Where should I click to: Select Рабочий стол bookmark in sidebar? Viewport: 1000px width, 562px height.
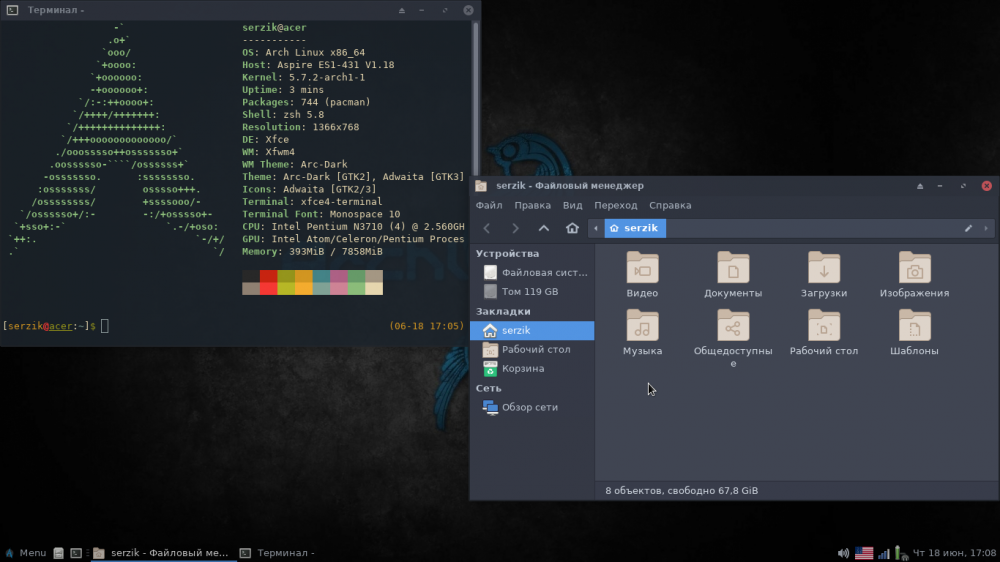click(533, 350)
